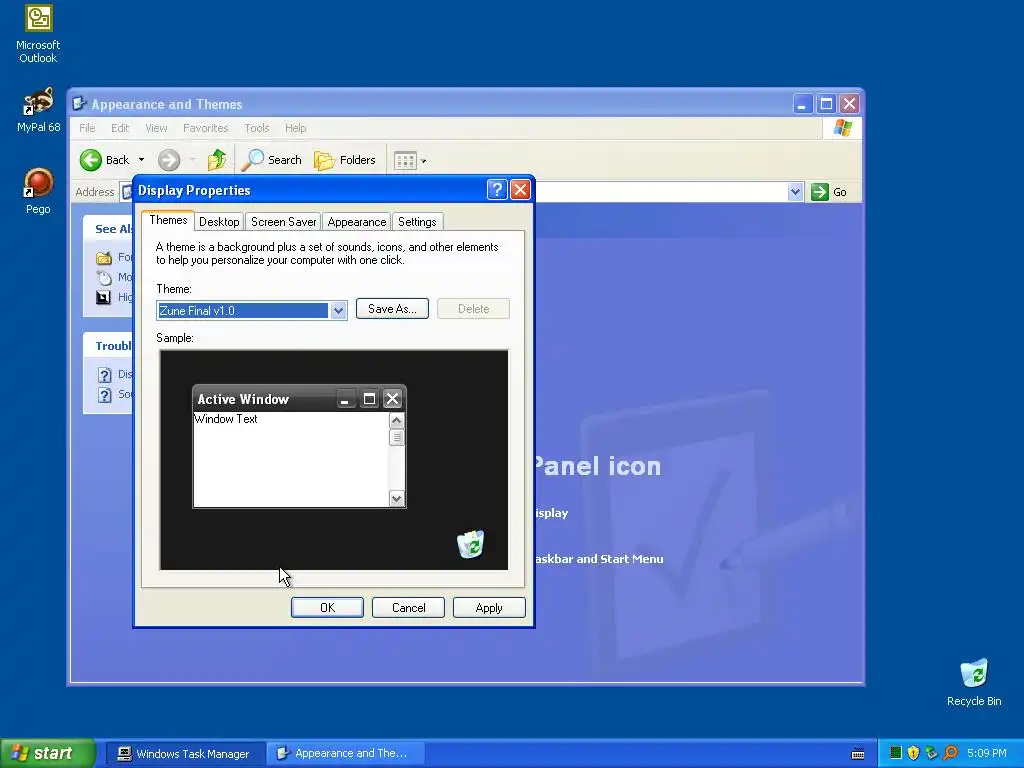The height and width of the screenshot is (768, 1024).
Task: Expand the Views dropdown arrow
Action: (424, 161)
